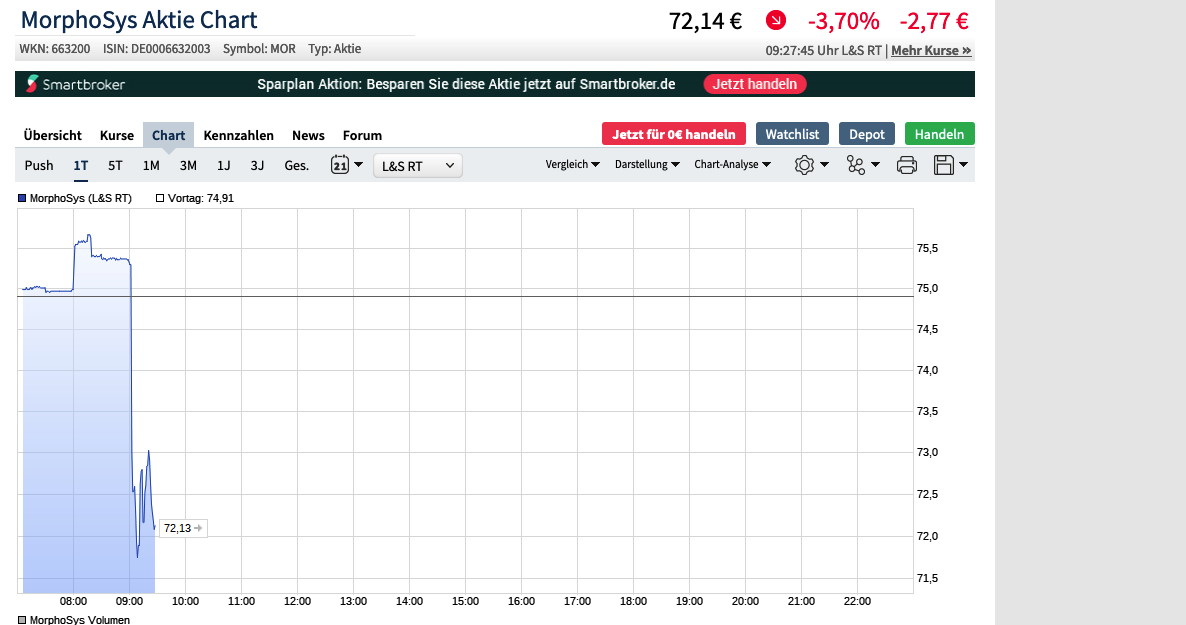This screenshot has height=625, width=1186.
Task: Open the calendar date picker icon
Action: click(x=339, y=165)
